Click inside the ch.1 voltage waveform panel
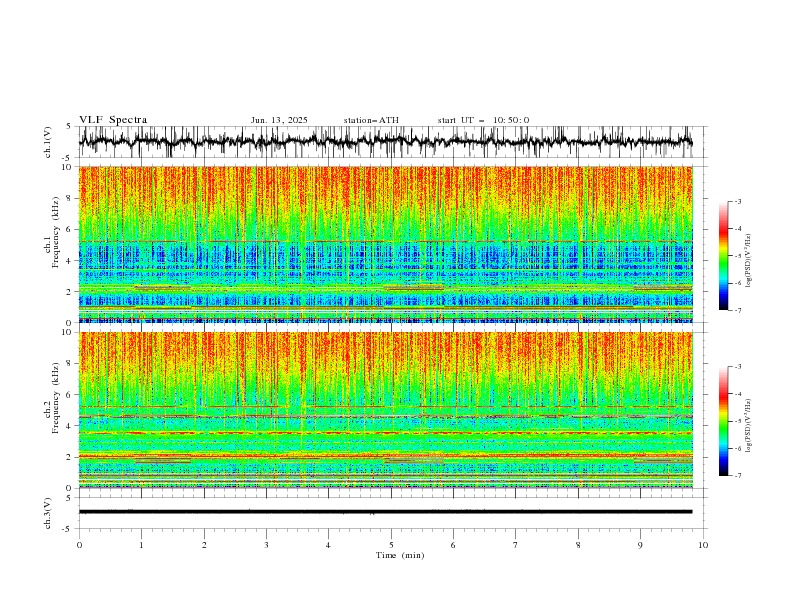 coord(392,142)
